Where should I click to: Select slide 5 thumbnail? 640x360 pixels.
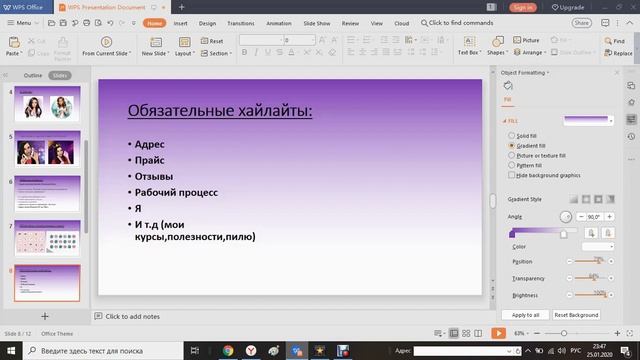point(47,149)
